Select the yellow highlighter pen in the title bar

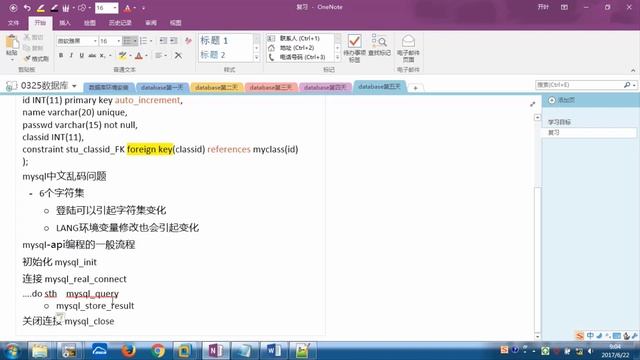40,8
